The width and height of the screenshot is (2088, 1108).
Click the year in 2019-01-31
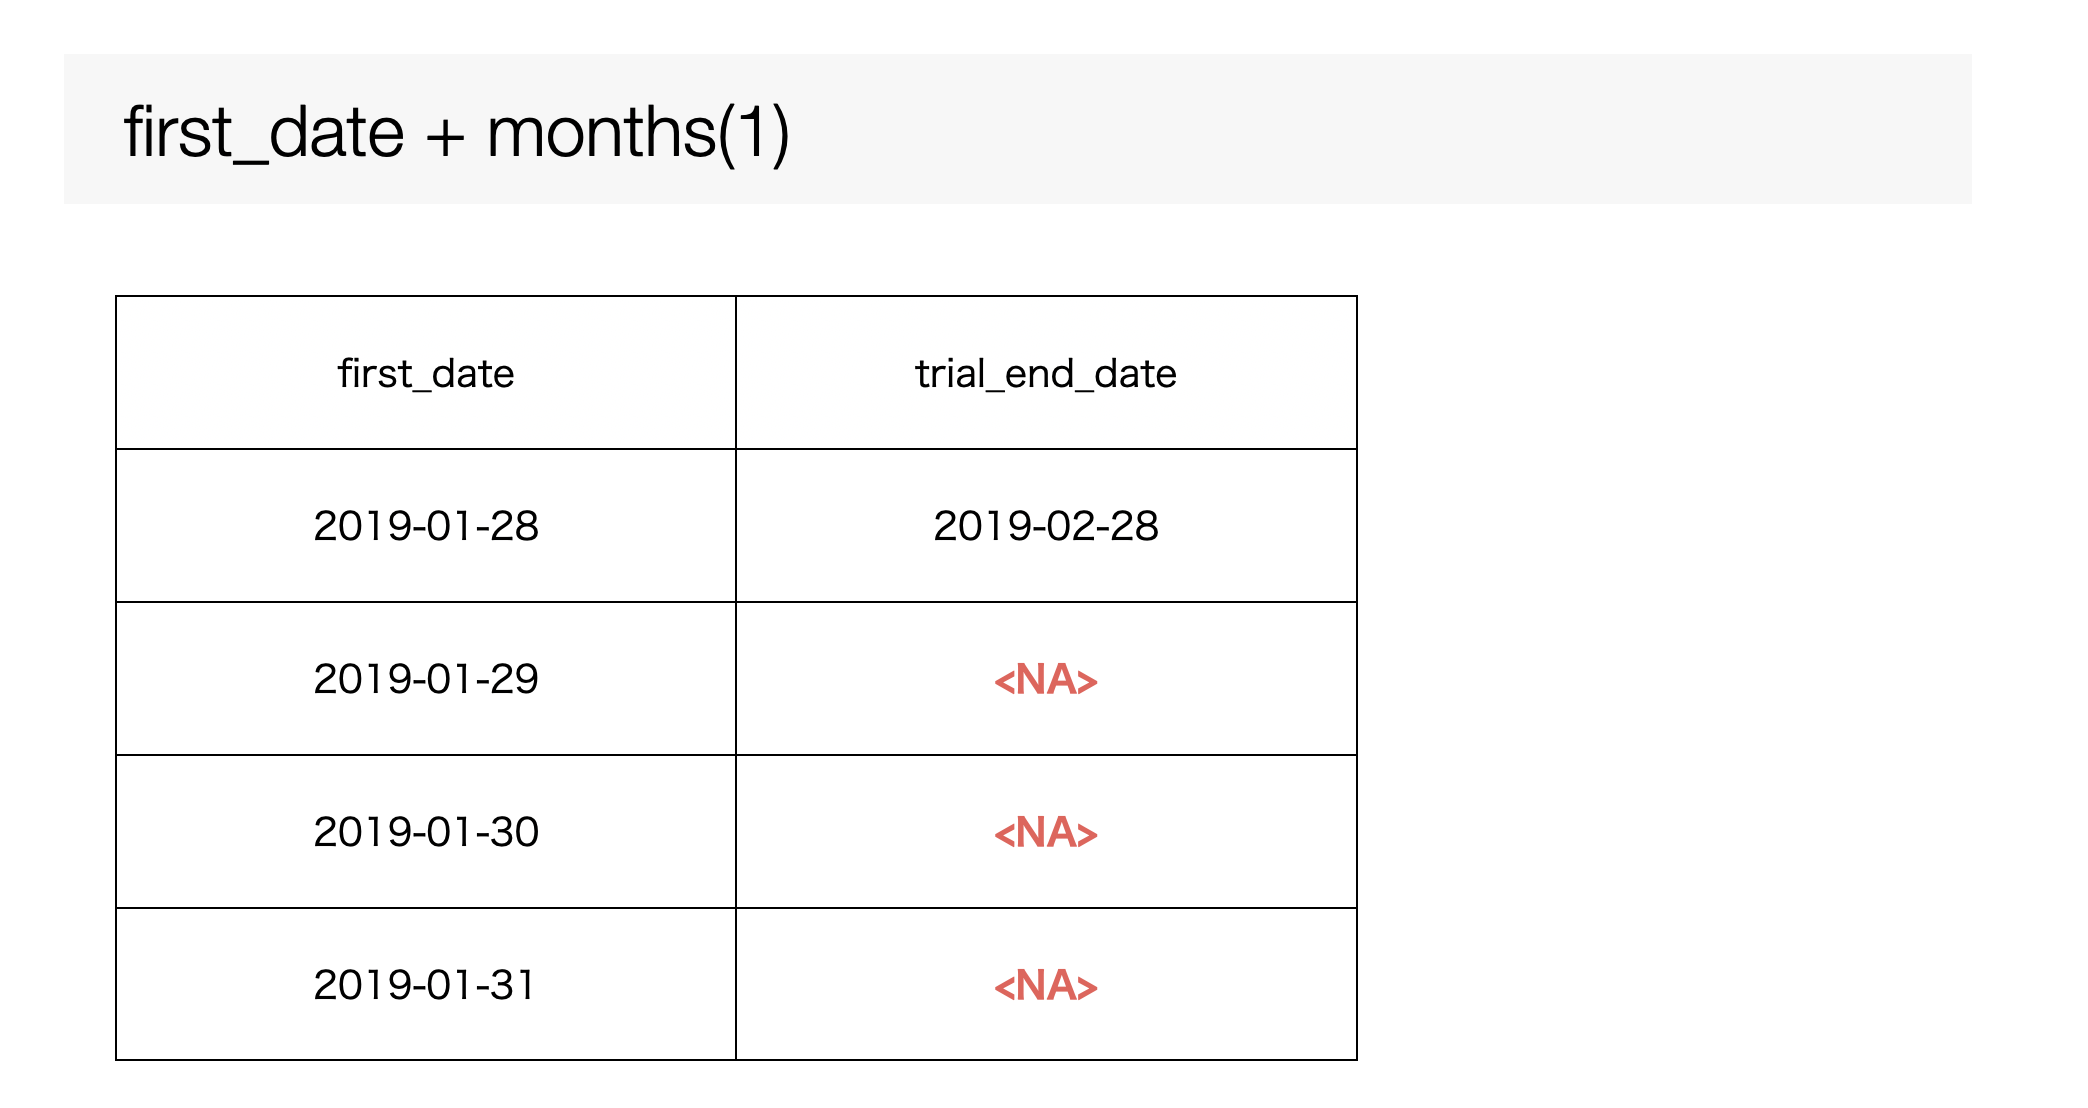click(360, 985)
